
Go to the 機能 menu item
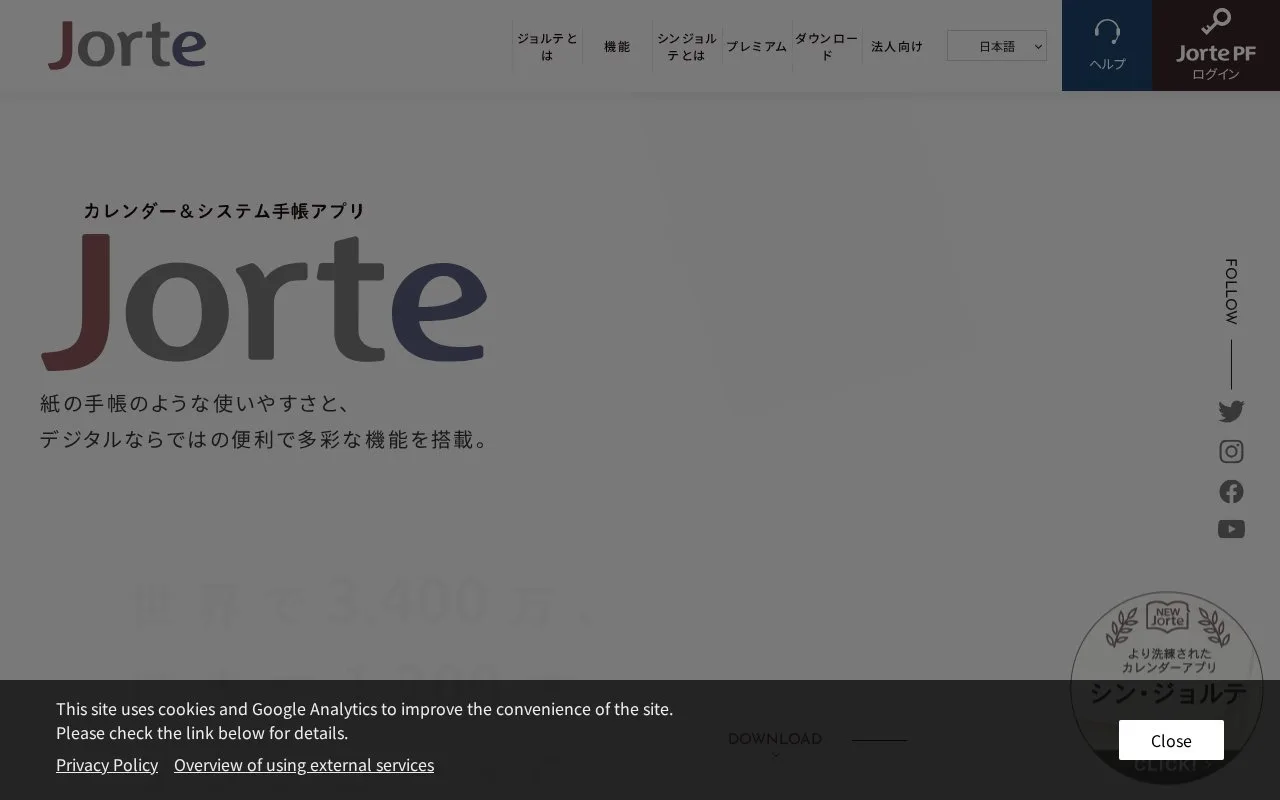pos(617,46)
